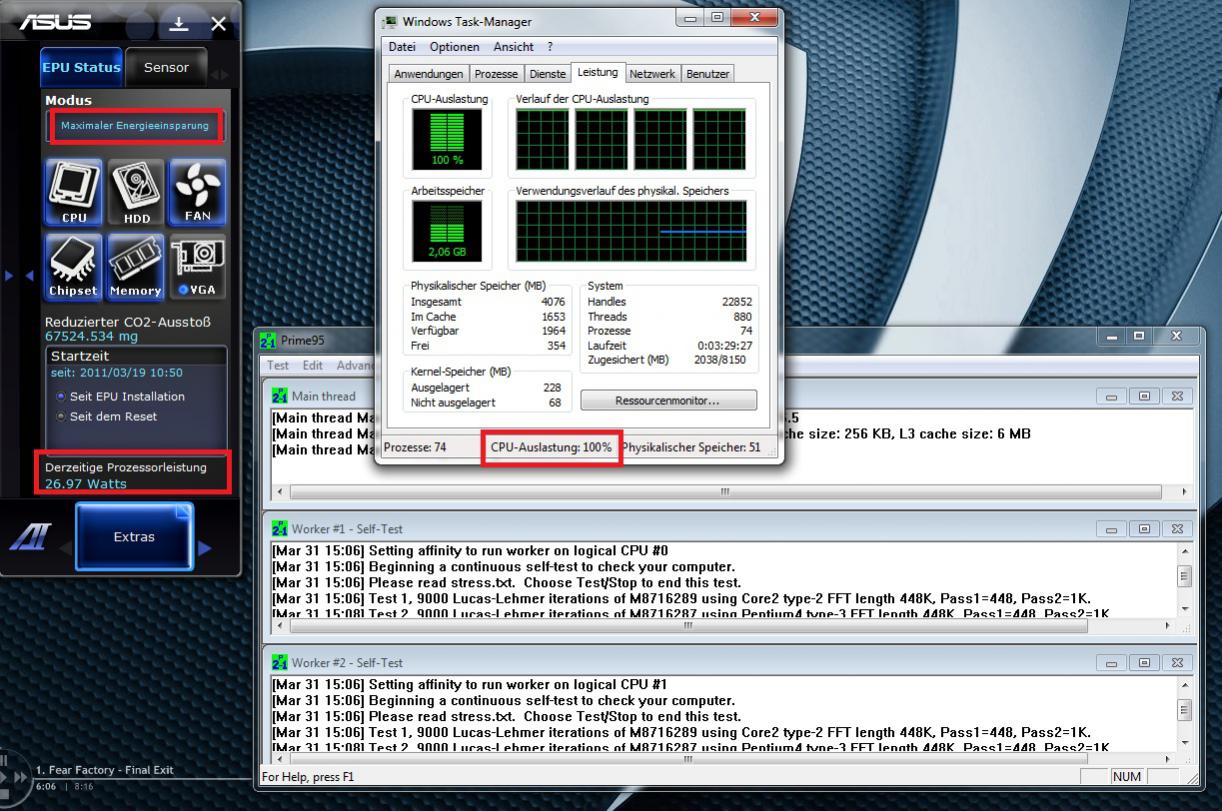Click the Extras button in ASUS panel
Image resolution: width=1222 pixels, height=811 pixels.
pos(134,537)
